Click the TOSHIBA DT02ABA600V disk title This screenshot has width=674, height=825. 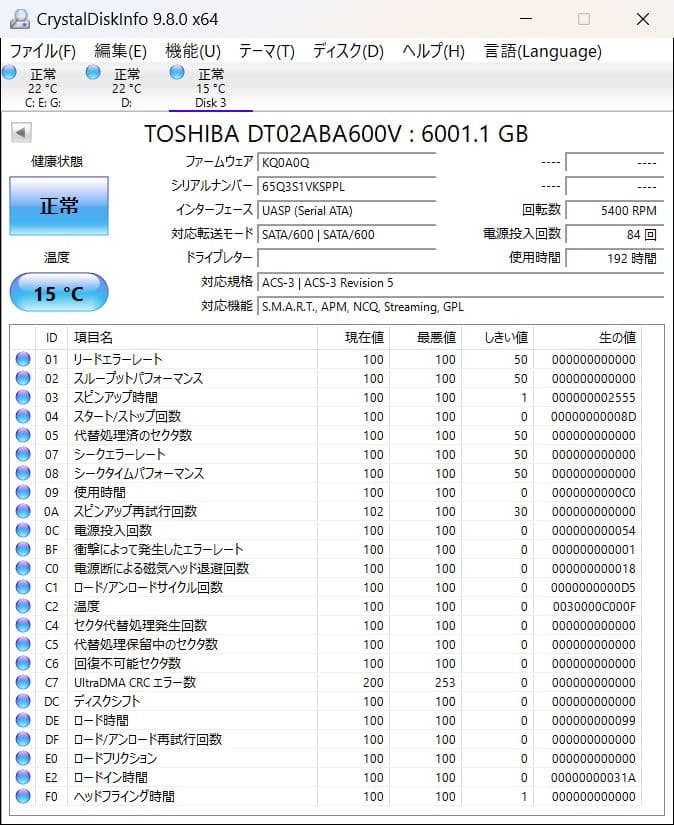coord(336,134)
